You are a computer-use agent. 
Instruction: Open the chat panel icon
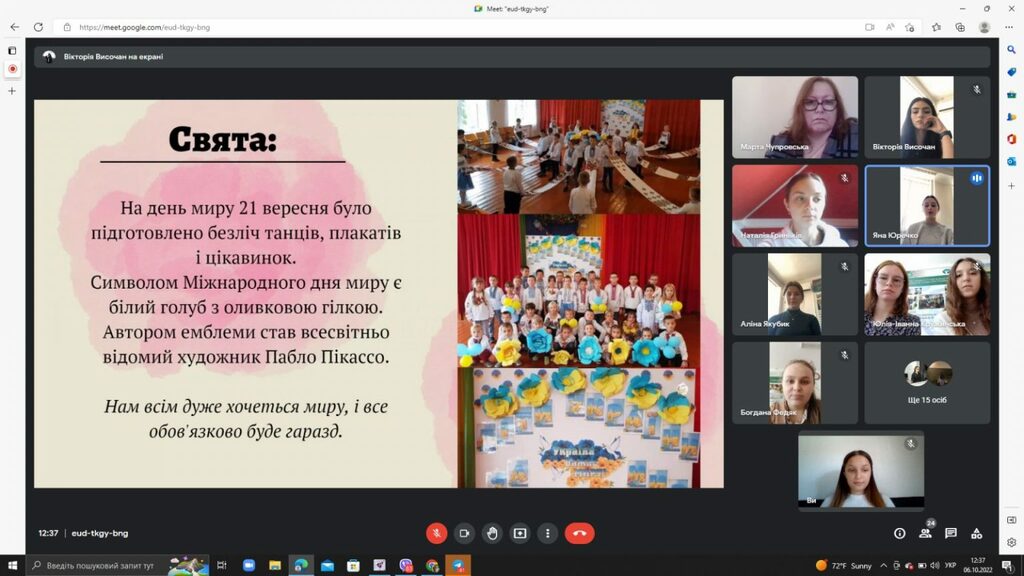click(951, 534)
